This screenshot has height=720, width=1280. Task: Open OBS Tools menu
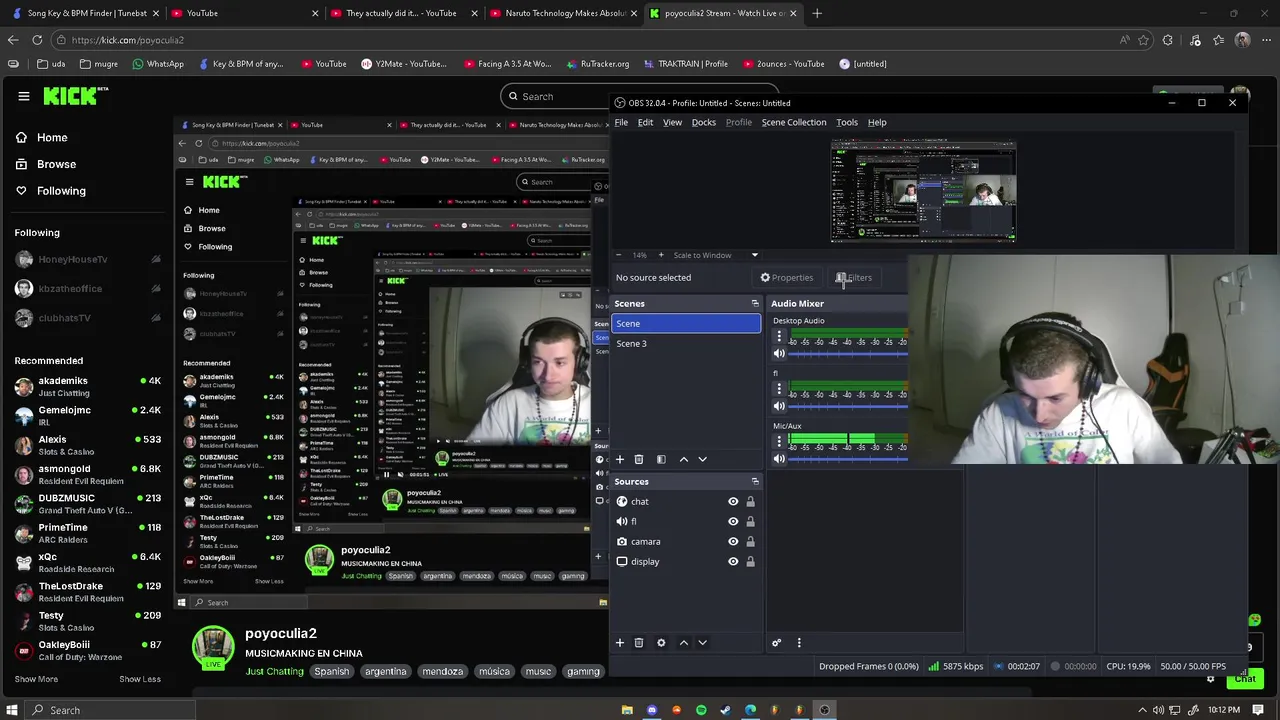tap(847, 122)
